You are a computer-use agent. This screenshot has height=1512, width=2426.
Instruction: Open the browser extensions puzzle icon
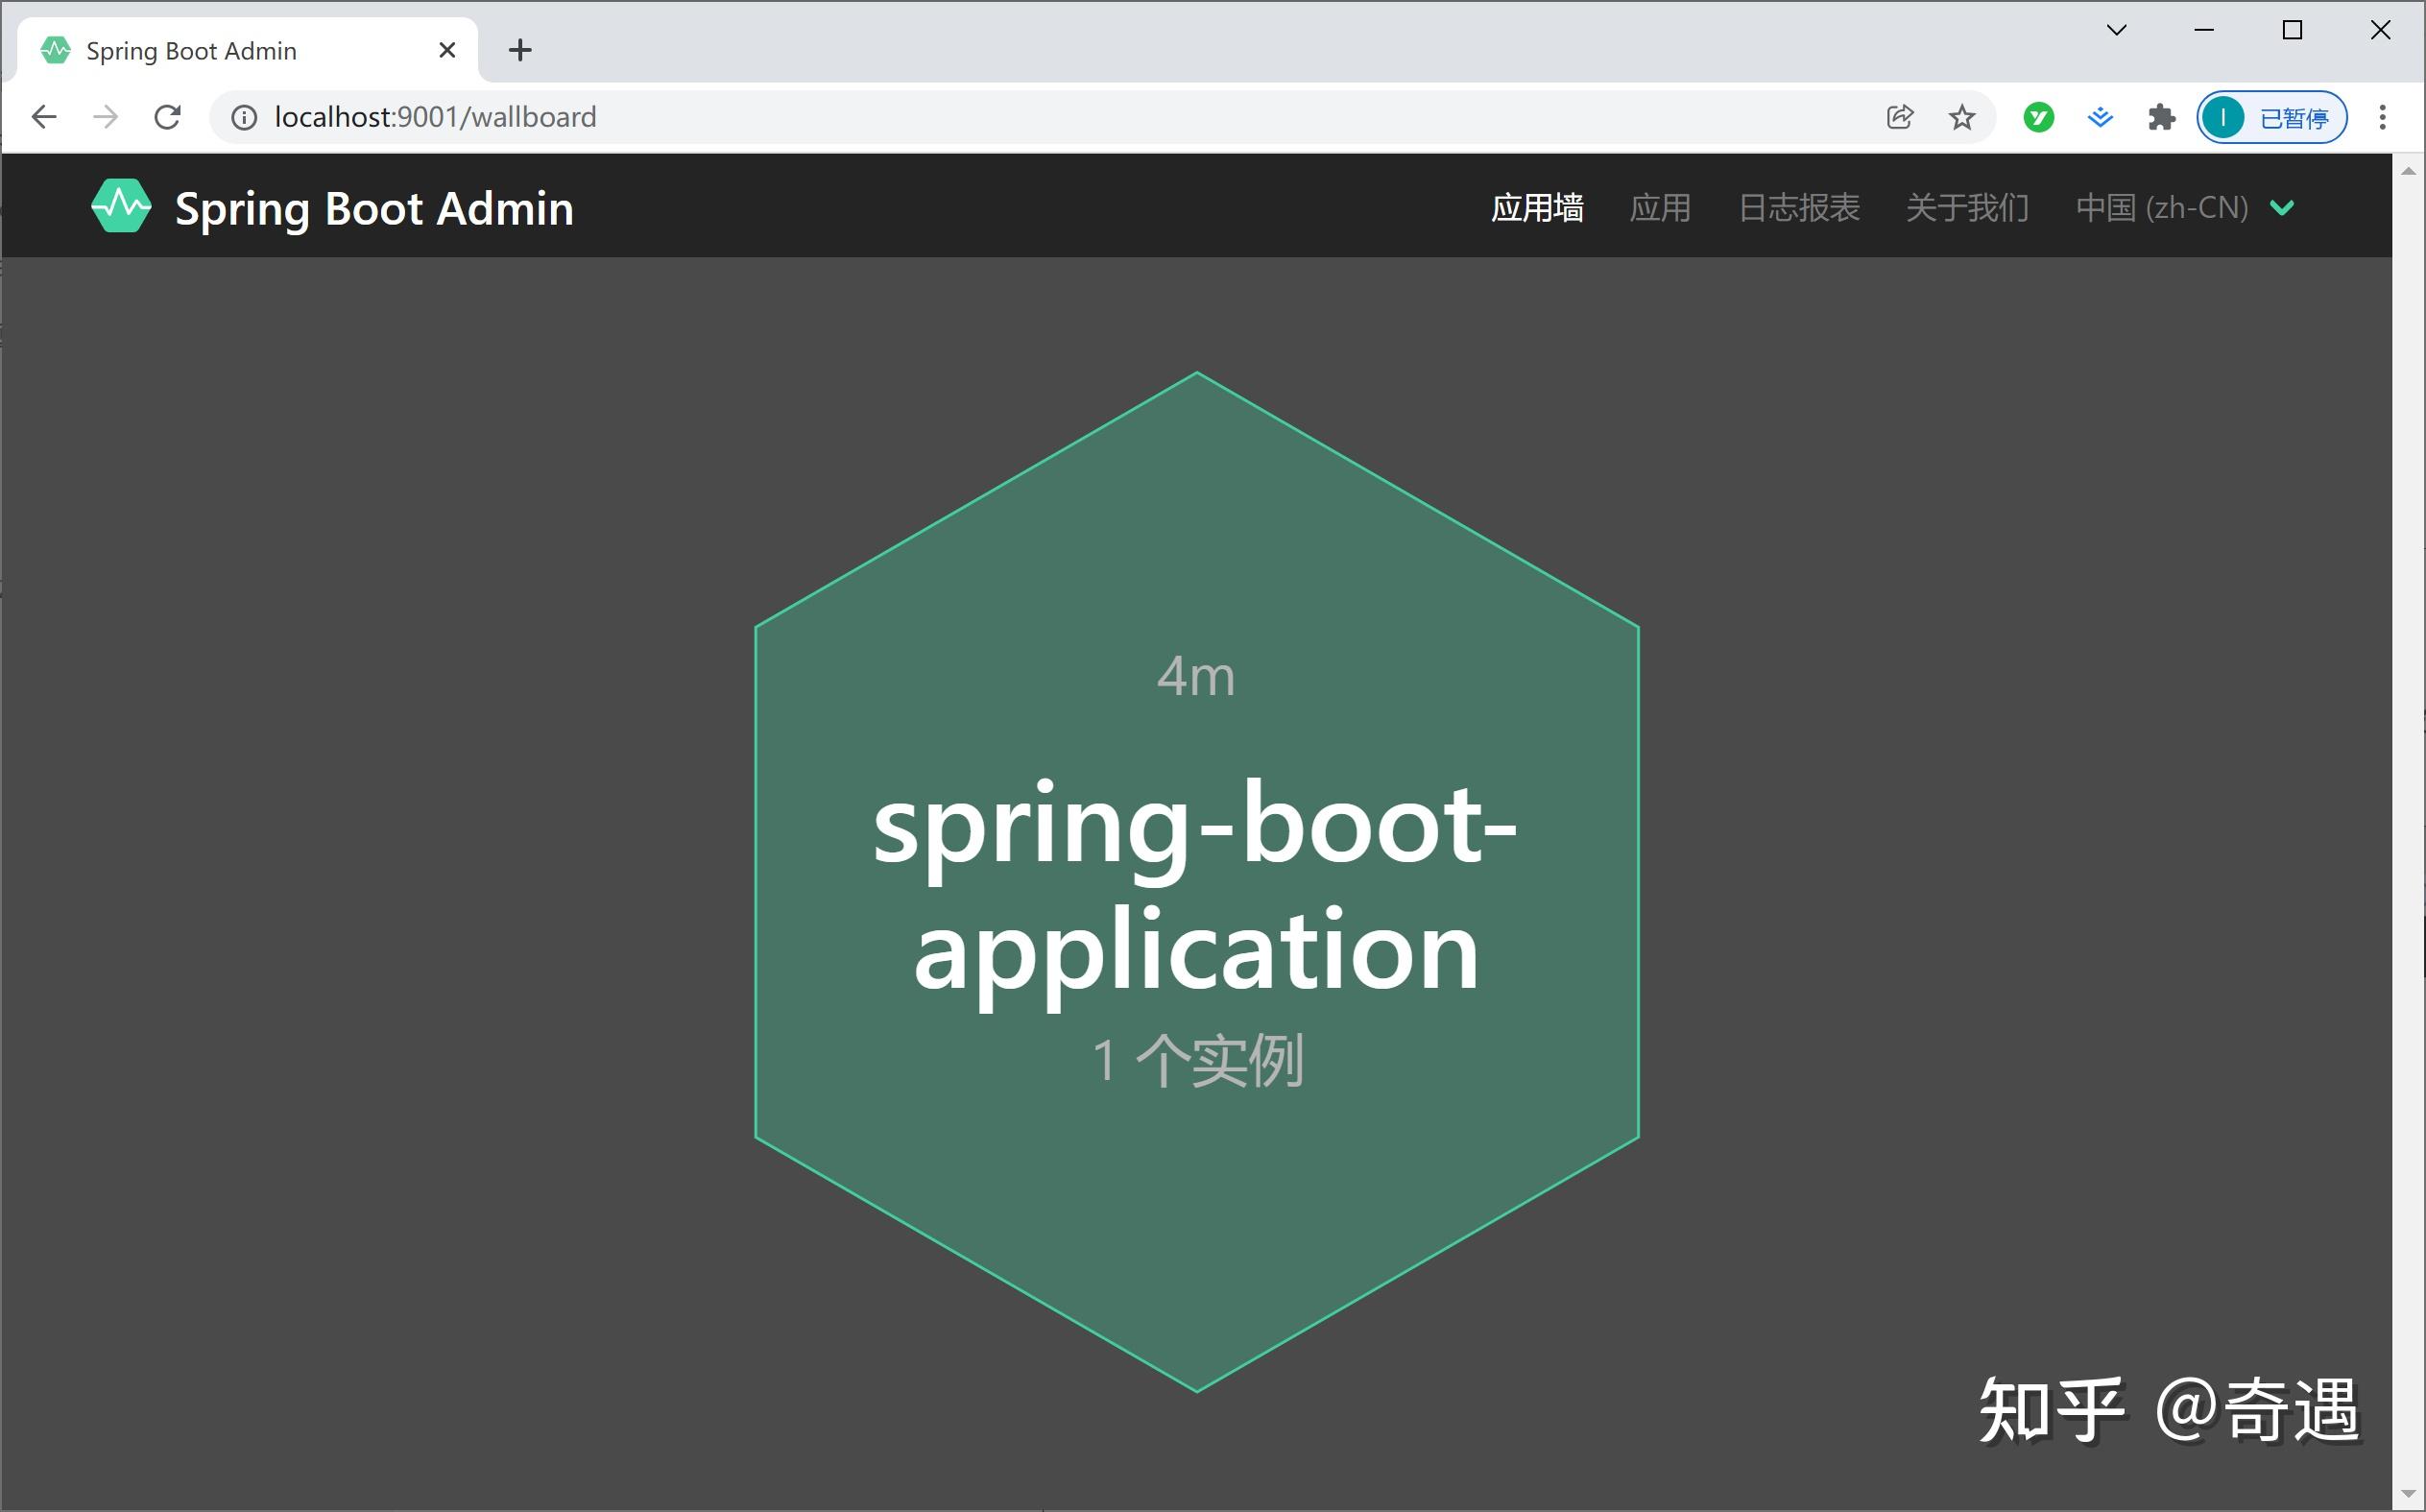tap(2162, 117)
